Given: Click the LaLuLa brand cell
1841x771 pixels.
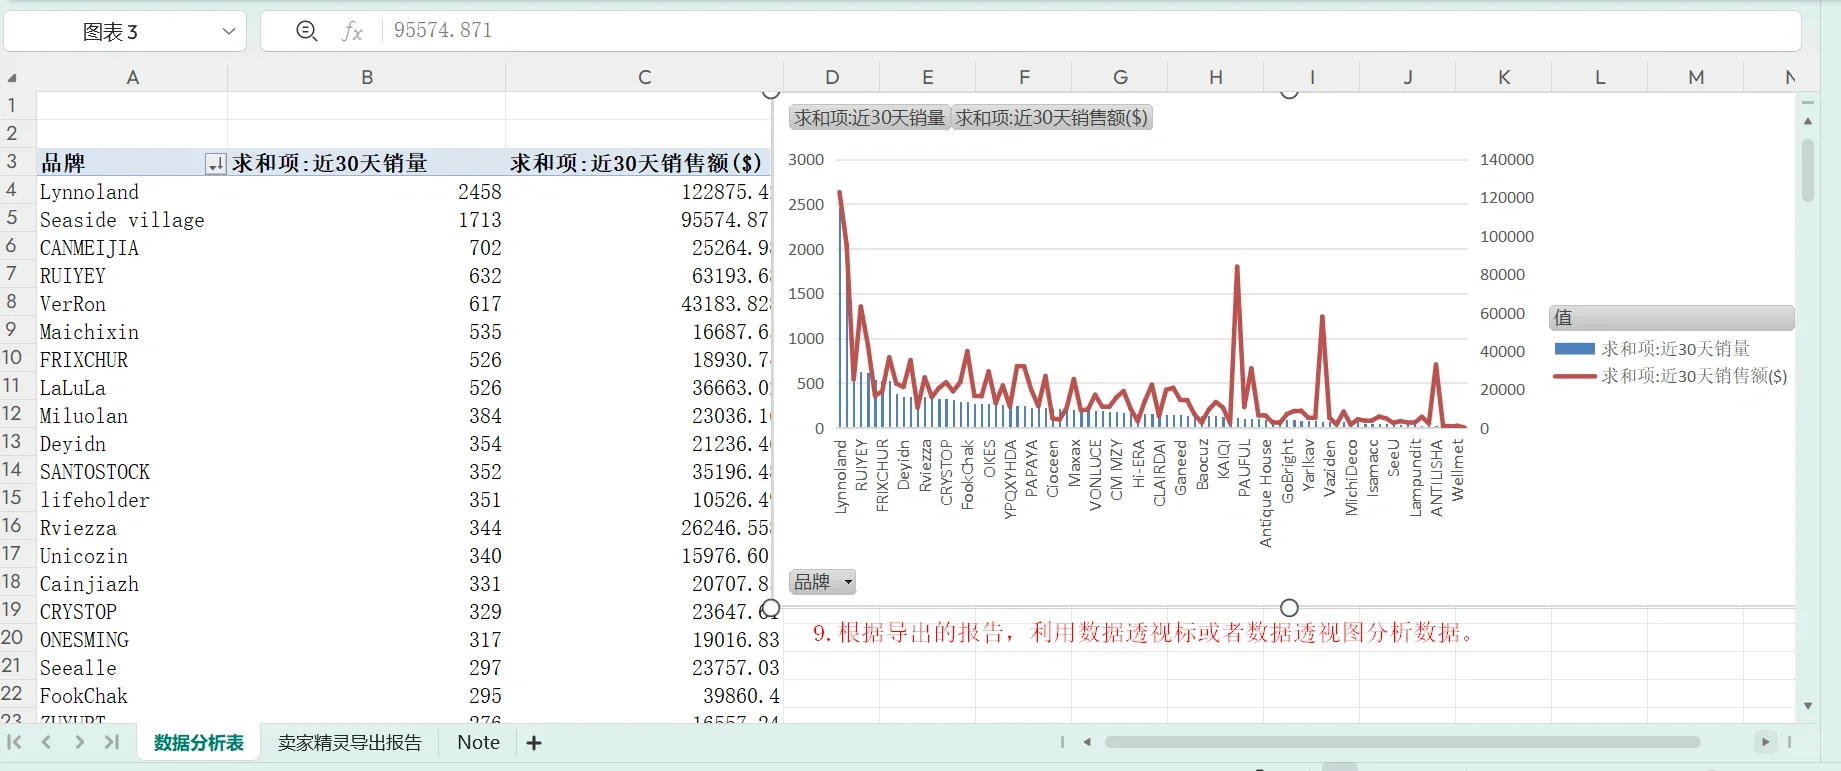Looking at the screenshot, I should point(132,388).
